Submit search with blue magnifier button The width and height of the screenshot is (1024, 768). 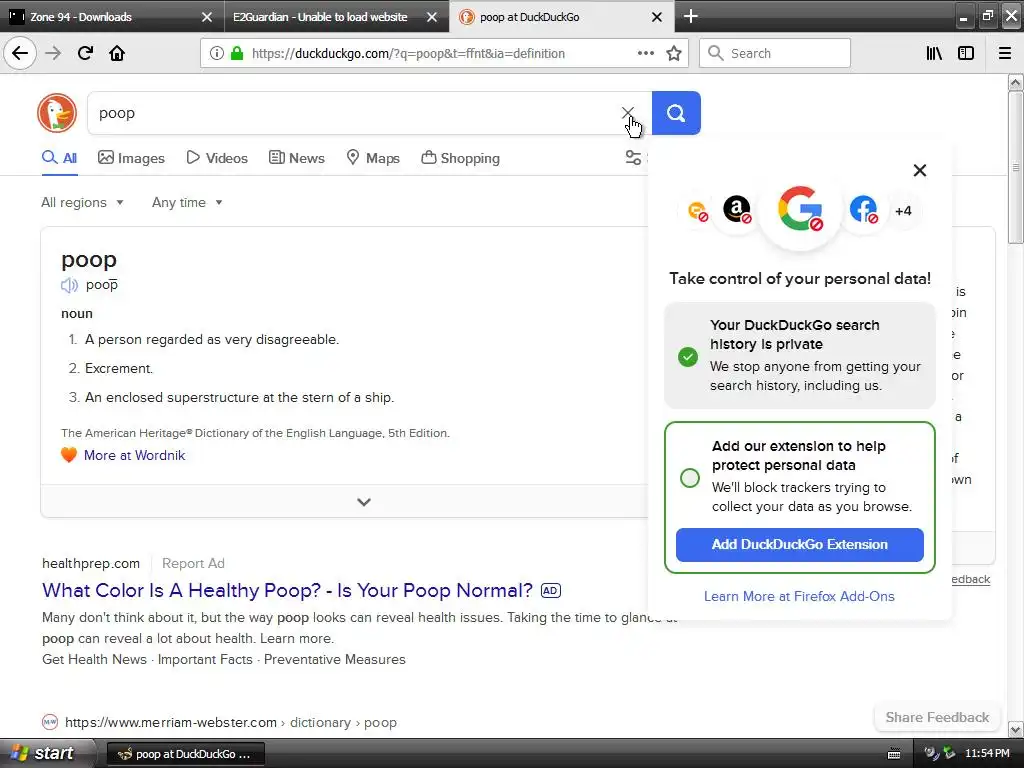pos(676,113)
